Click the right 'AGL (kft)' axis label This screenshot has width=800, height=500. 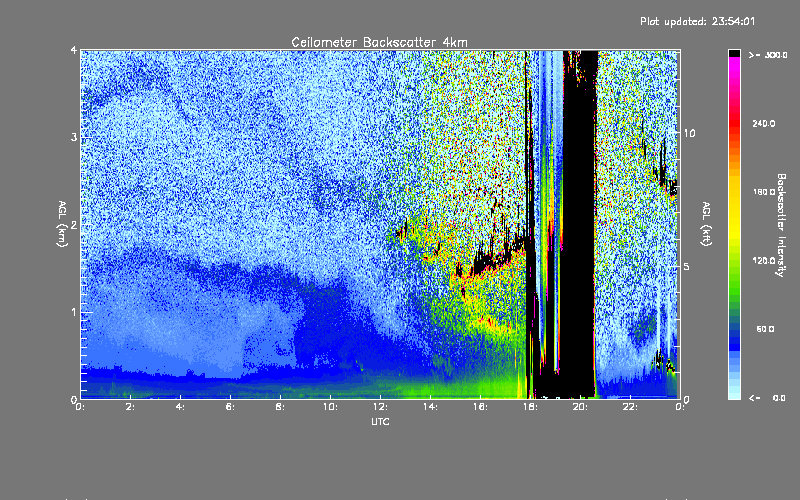click(x=706, y=224)
